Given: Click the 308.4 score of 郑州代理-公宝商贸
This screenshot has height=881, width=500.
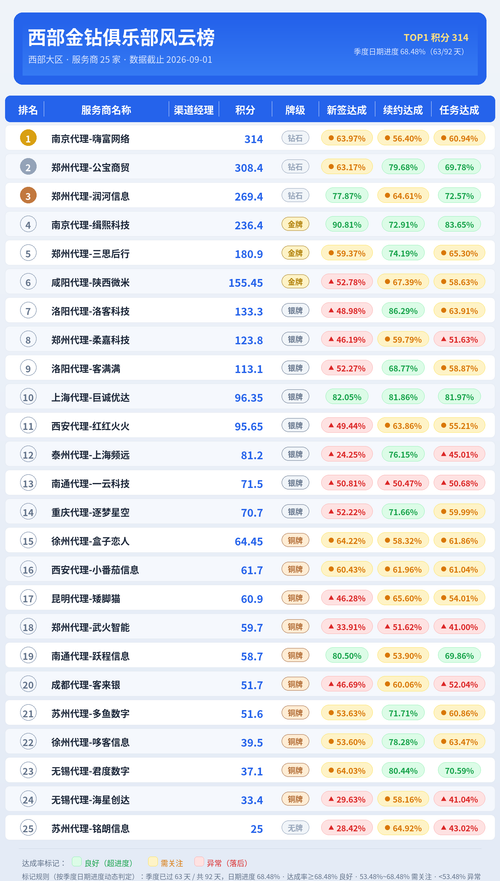Looking at the screenshot, I should tap(249, 167).
